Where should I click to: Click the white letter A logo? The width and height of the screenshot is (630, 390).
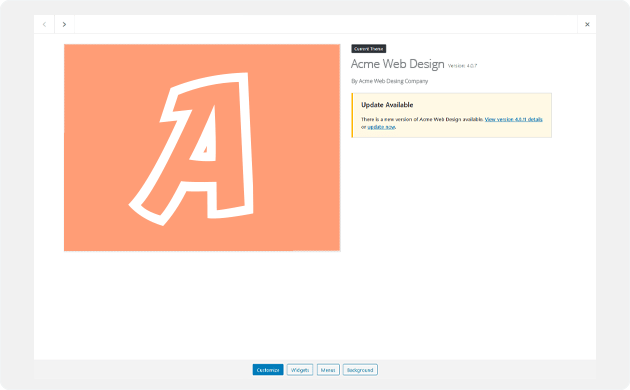coord(192,149)
